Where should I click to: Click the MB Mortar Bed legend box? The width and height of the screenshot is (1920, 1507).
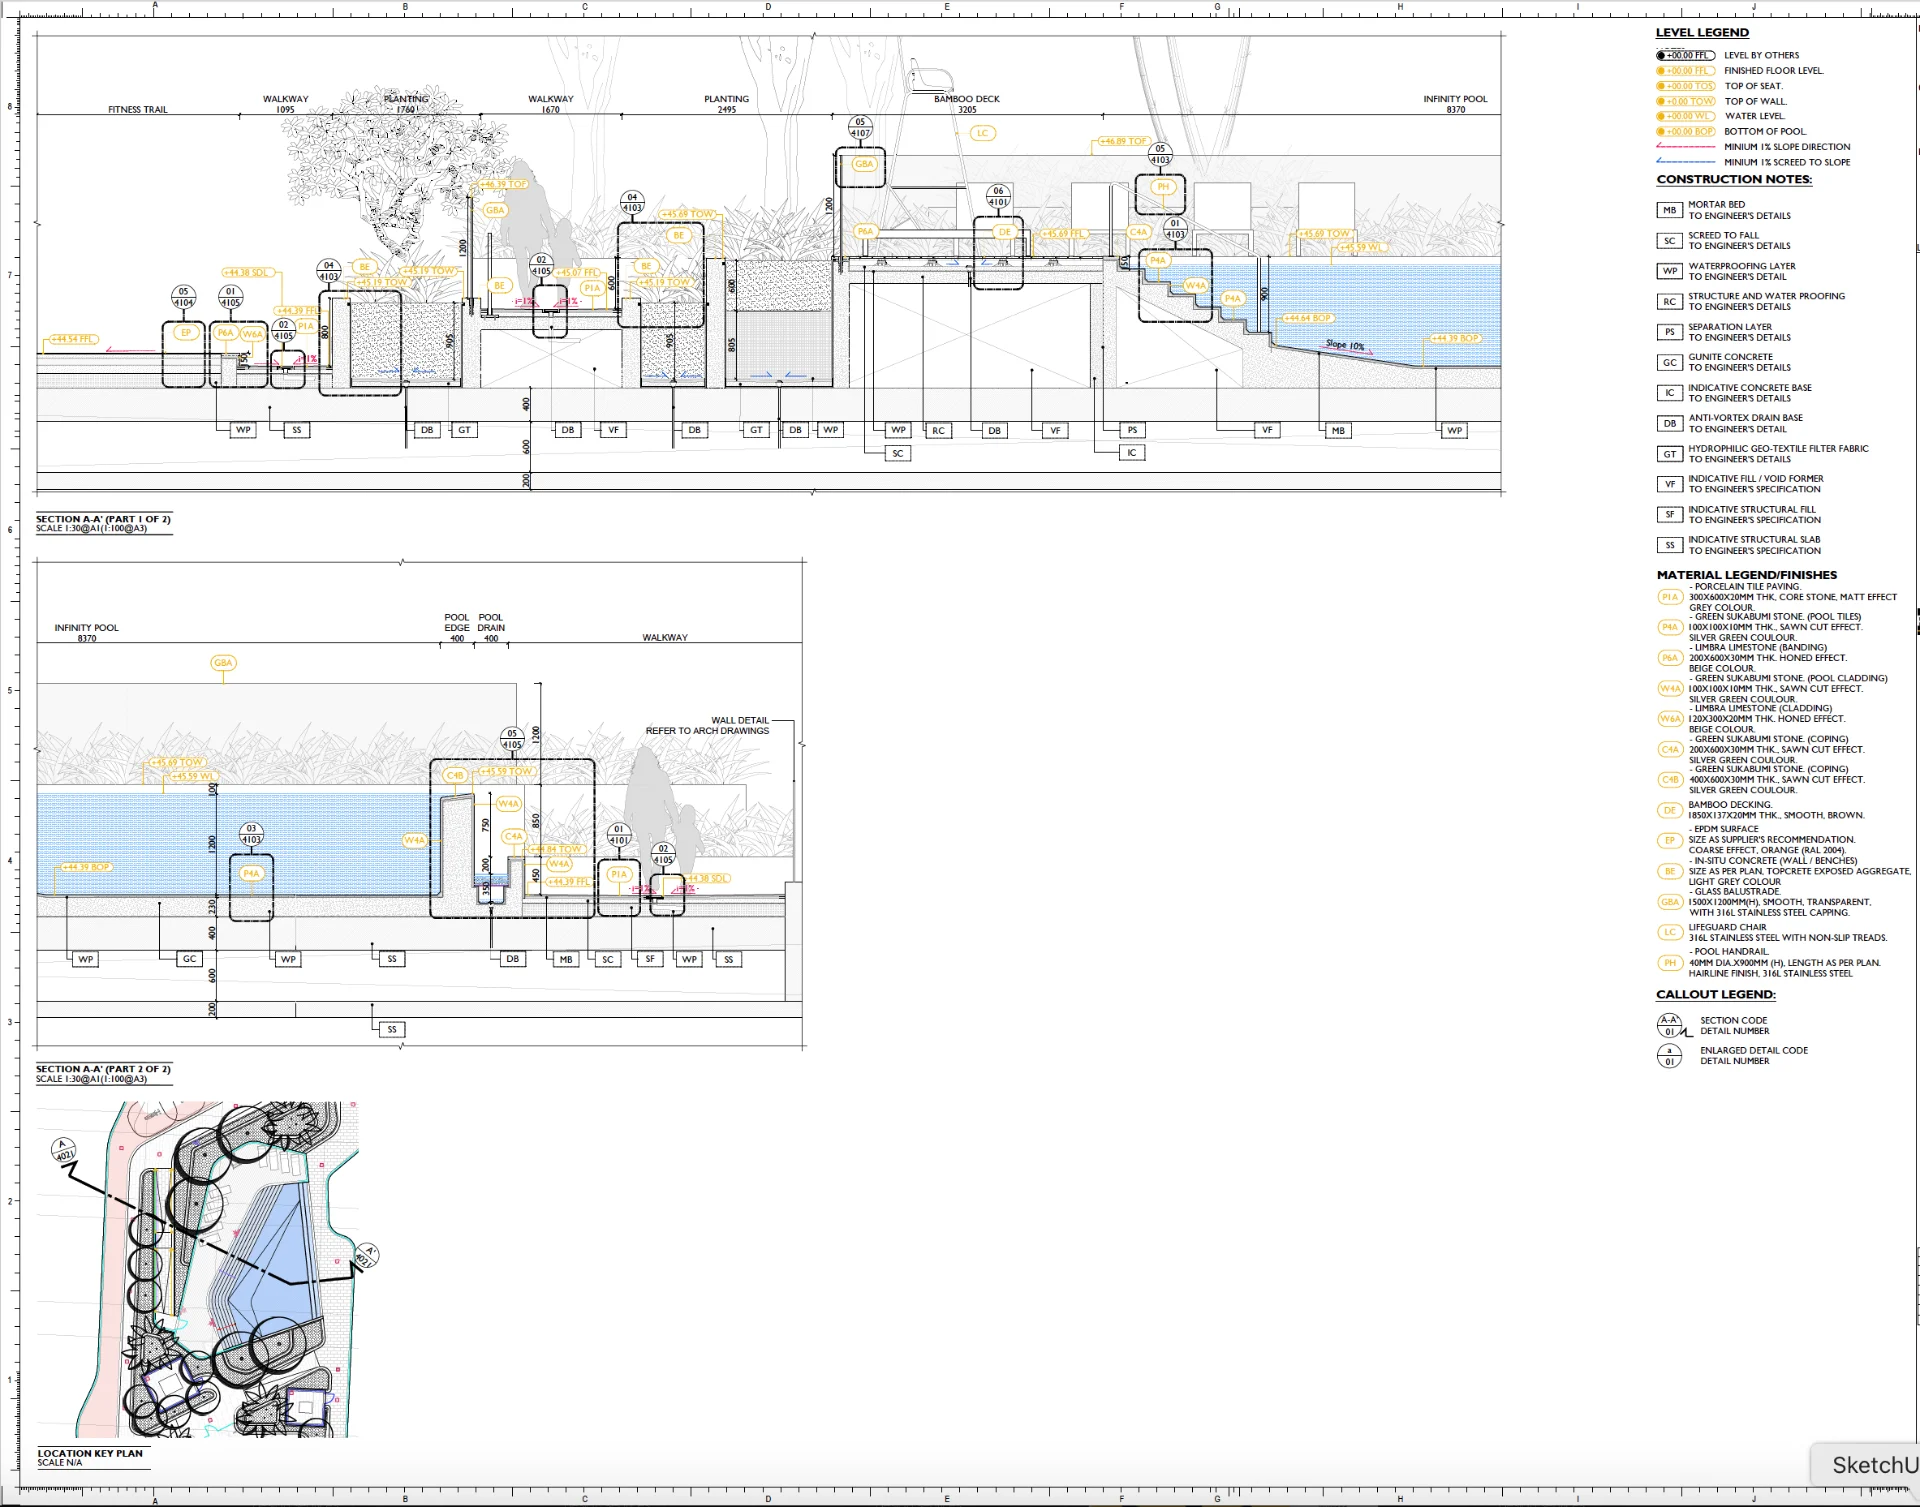(1669, 210)
